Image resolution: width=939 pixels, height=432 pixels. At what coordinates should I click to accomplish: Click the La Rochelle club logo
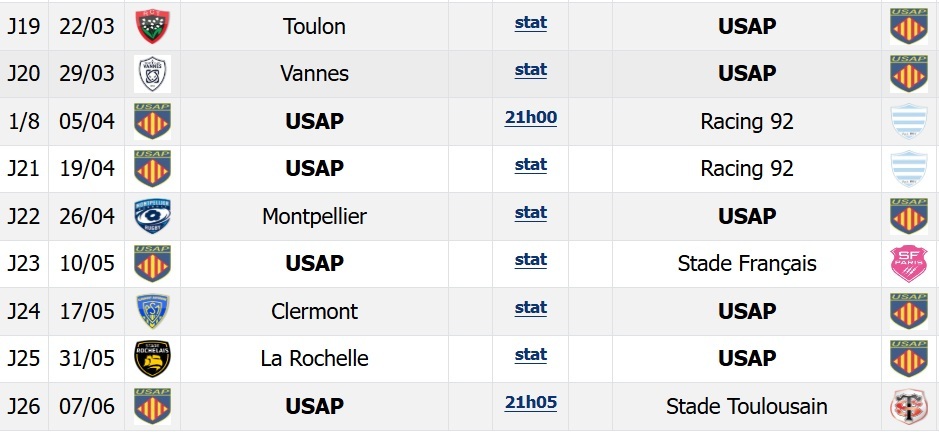(152, 359)
